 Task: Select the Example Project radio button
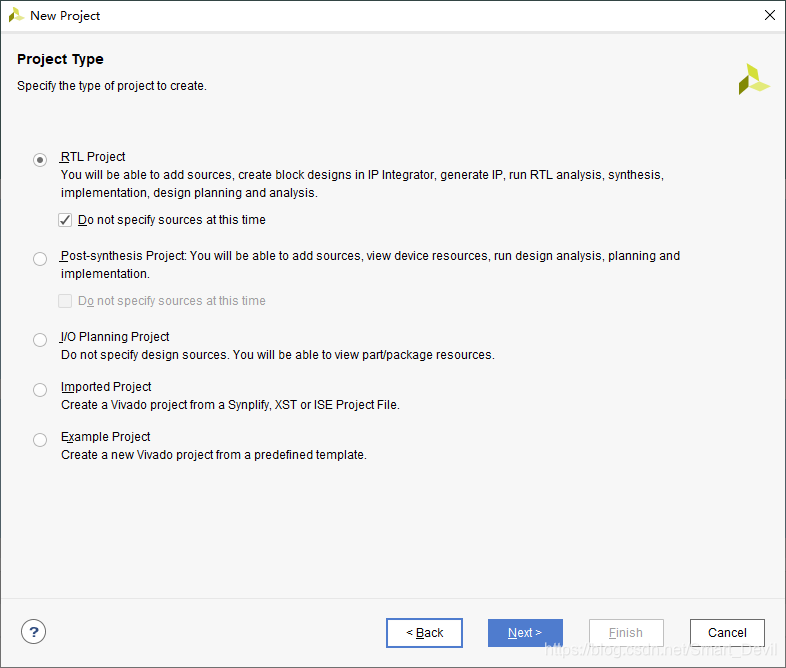[40, 440]
